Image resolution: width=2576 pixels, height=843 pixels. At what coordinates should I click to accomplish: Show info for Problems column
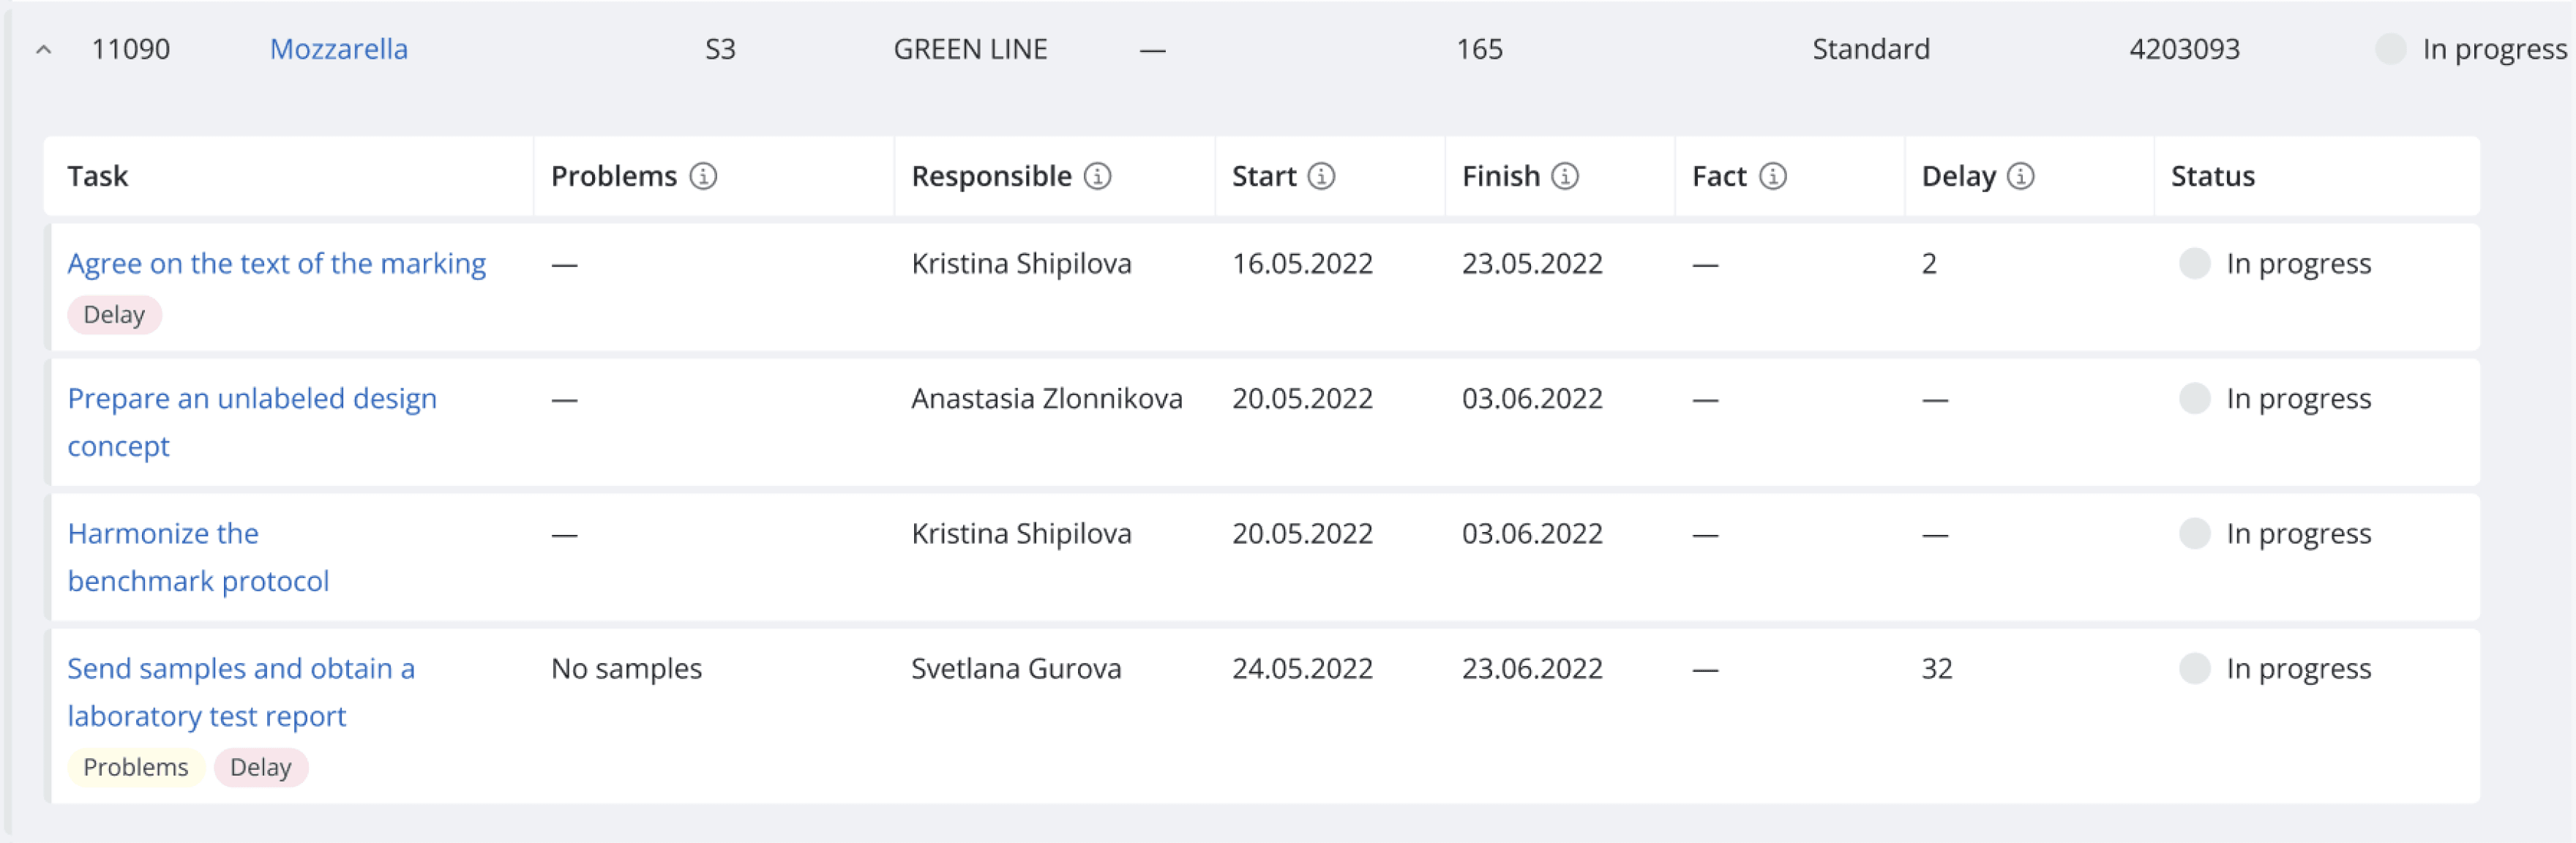[703, 176]
